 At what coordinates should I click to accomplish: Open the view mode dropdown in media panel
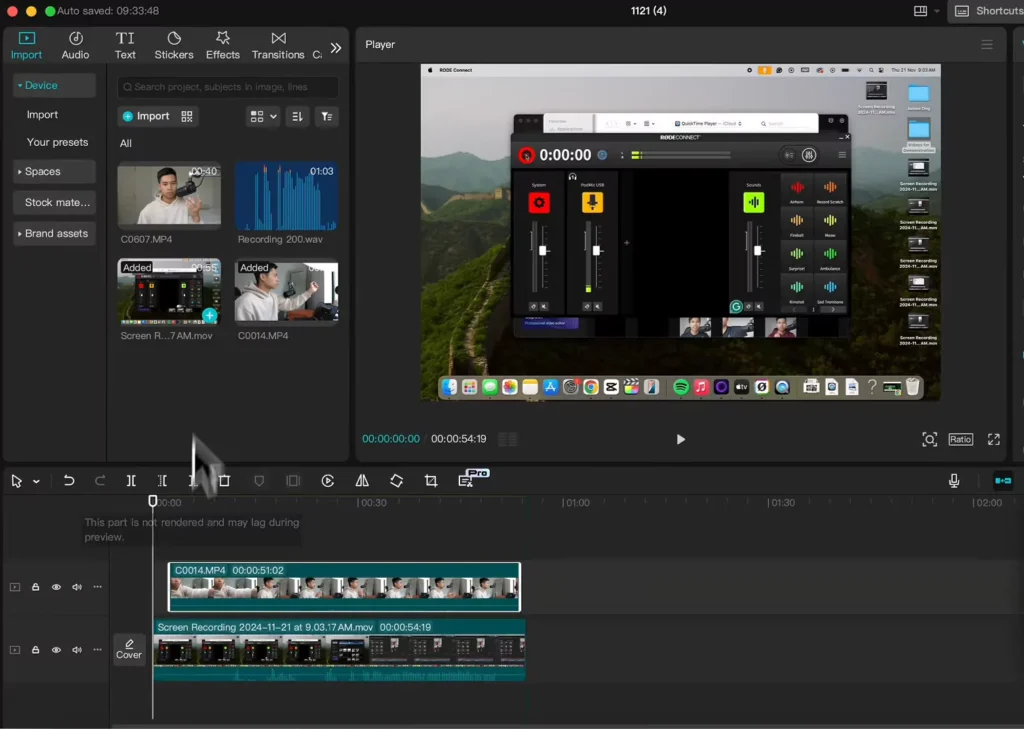[x=263, y=116]
